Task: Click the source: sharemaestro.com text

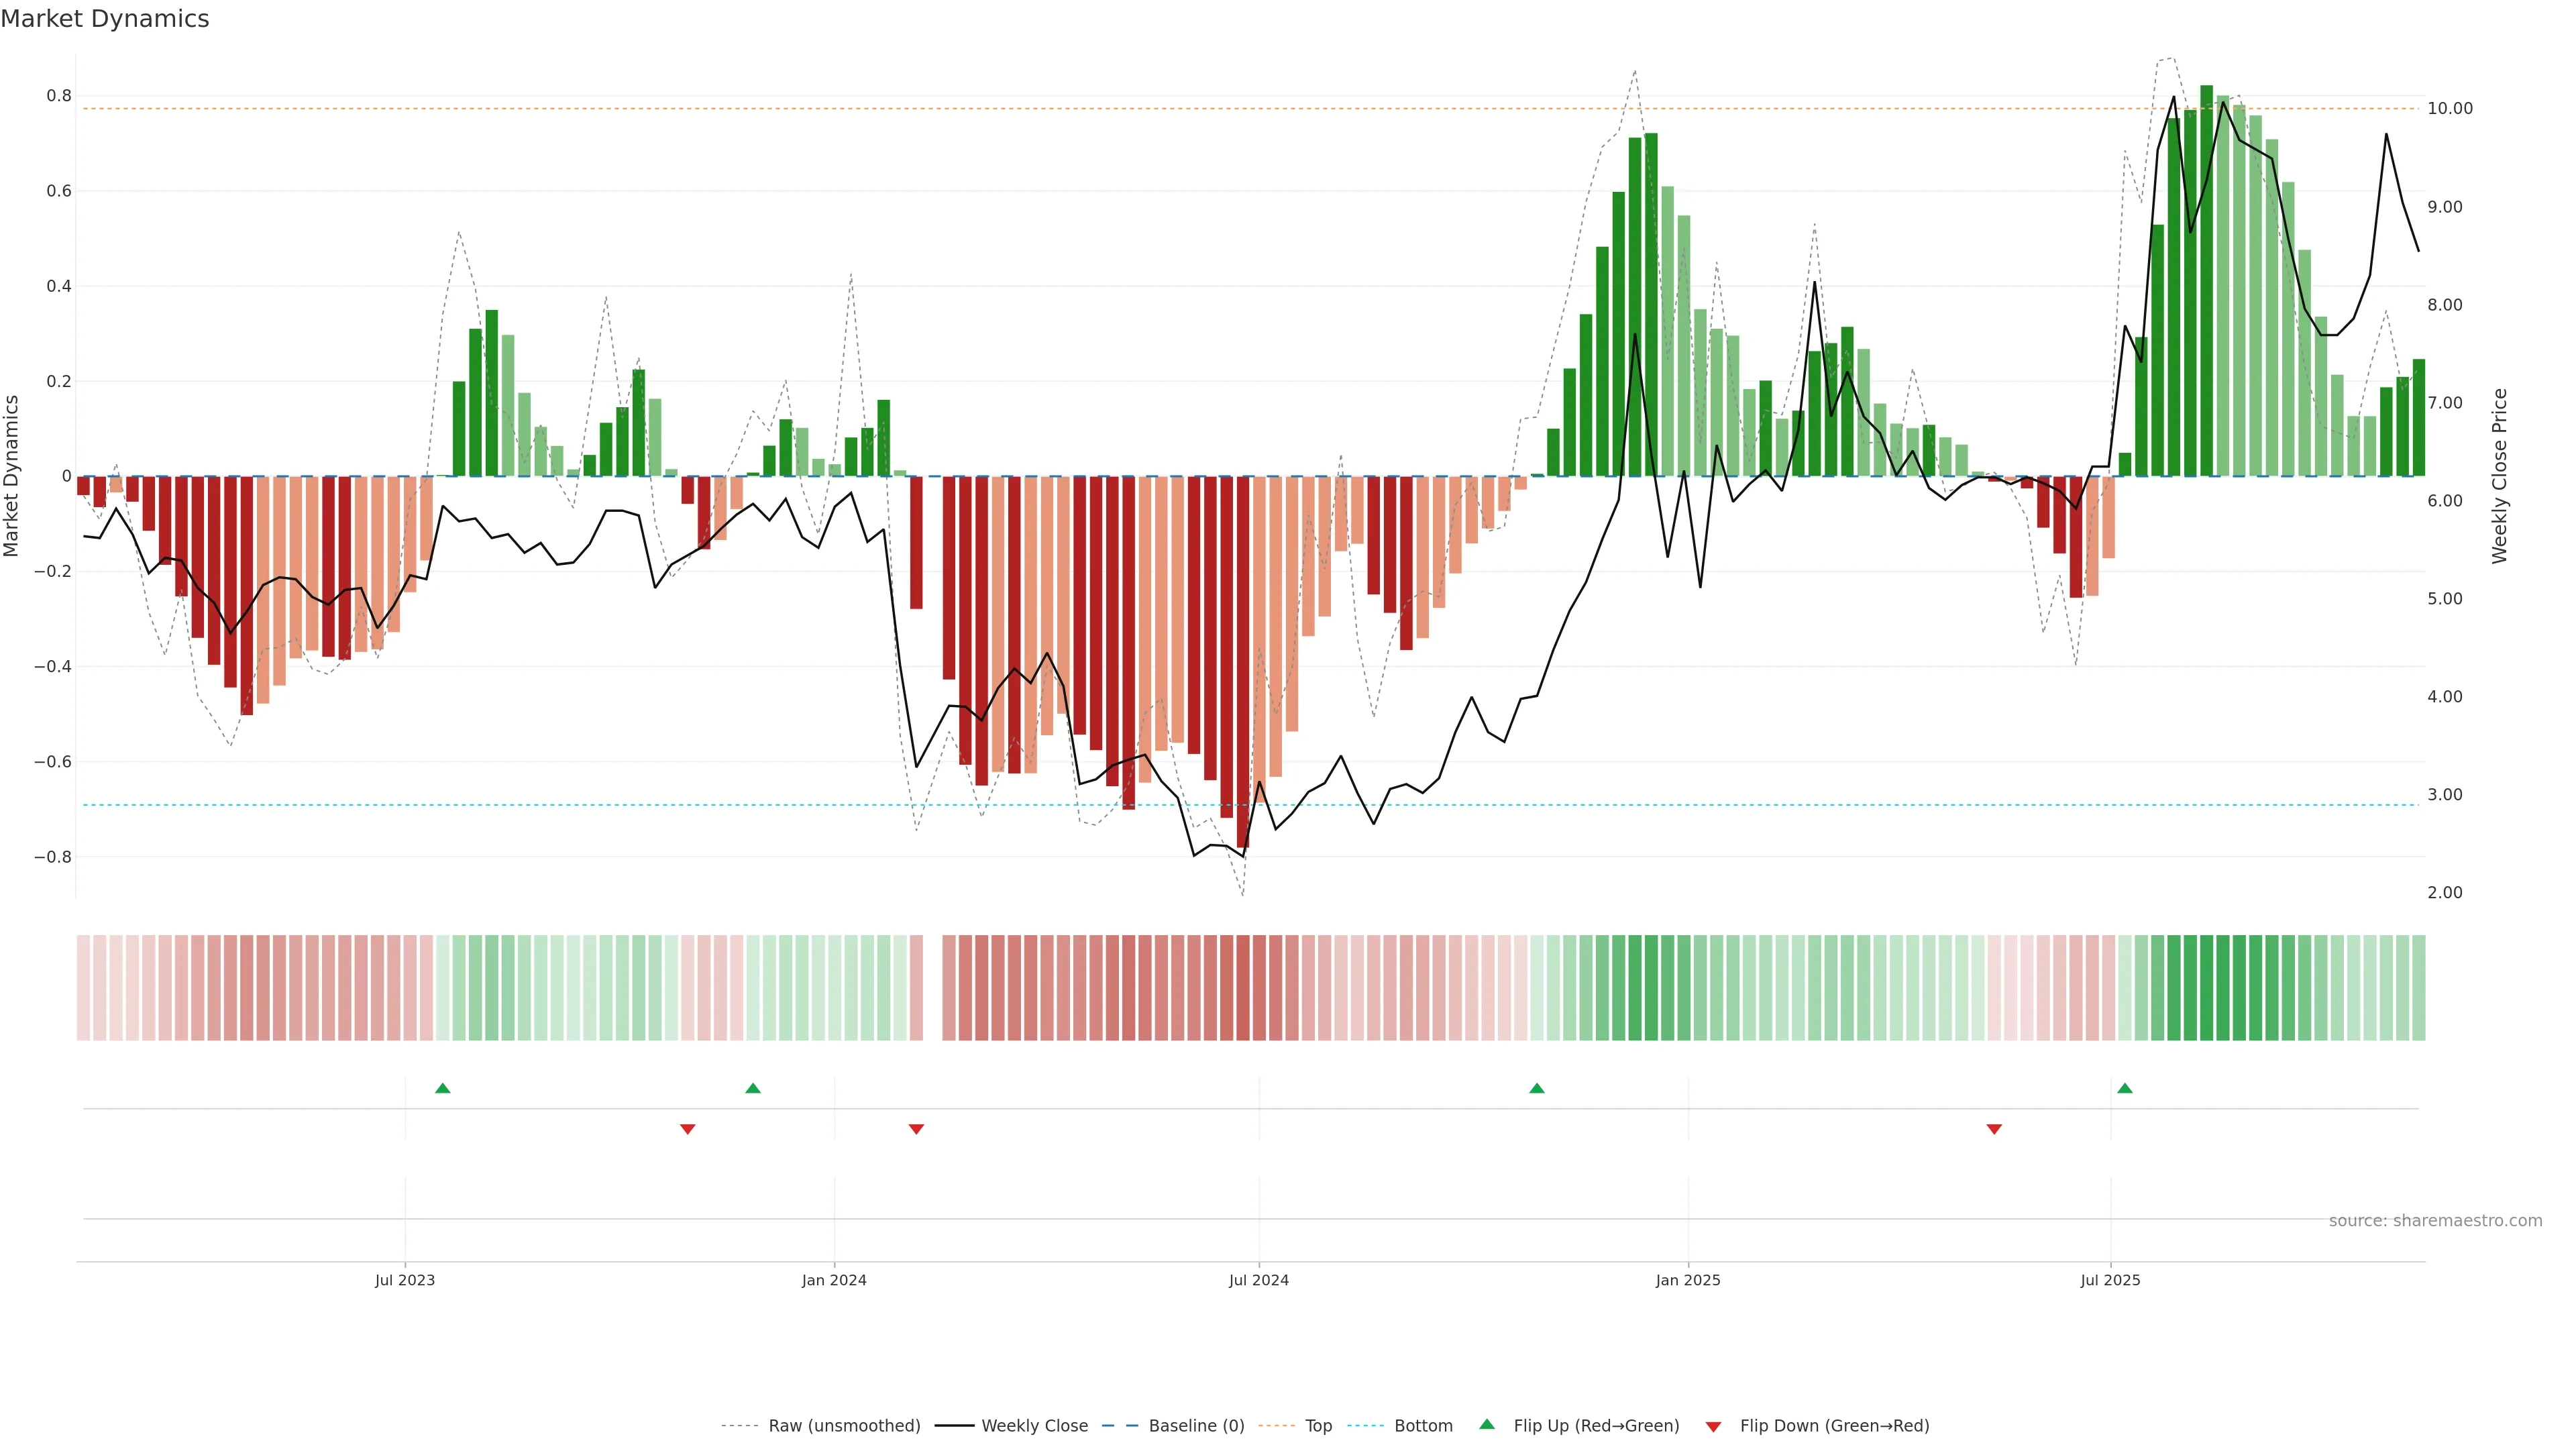Action: [2435, 1221]
